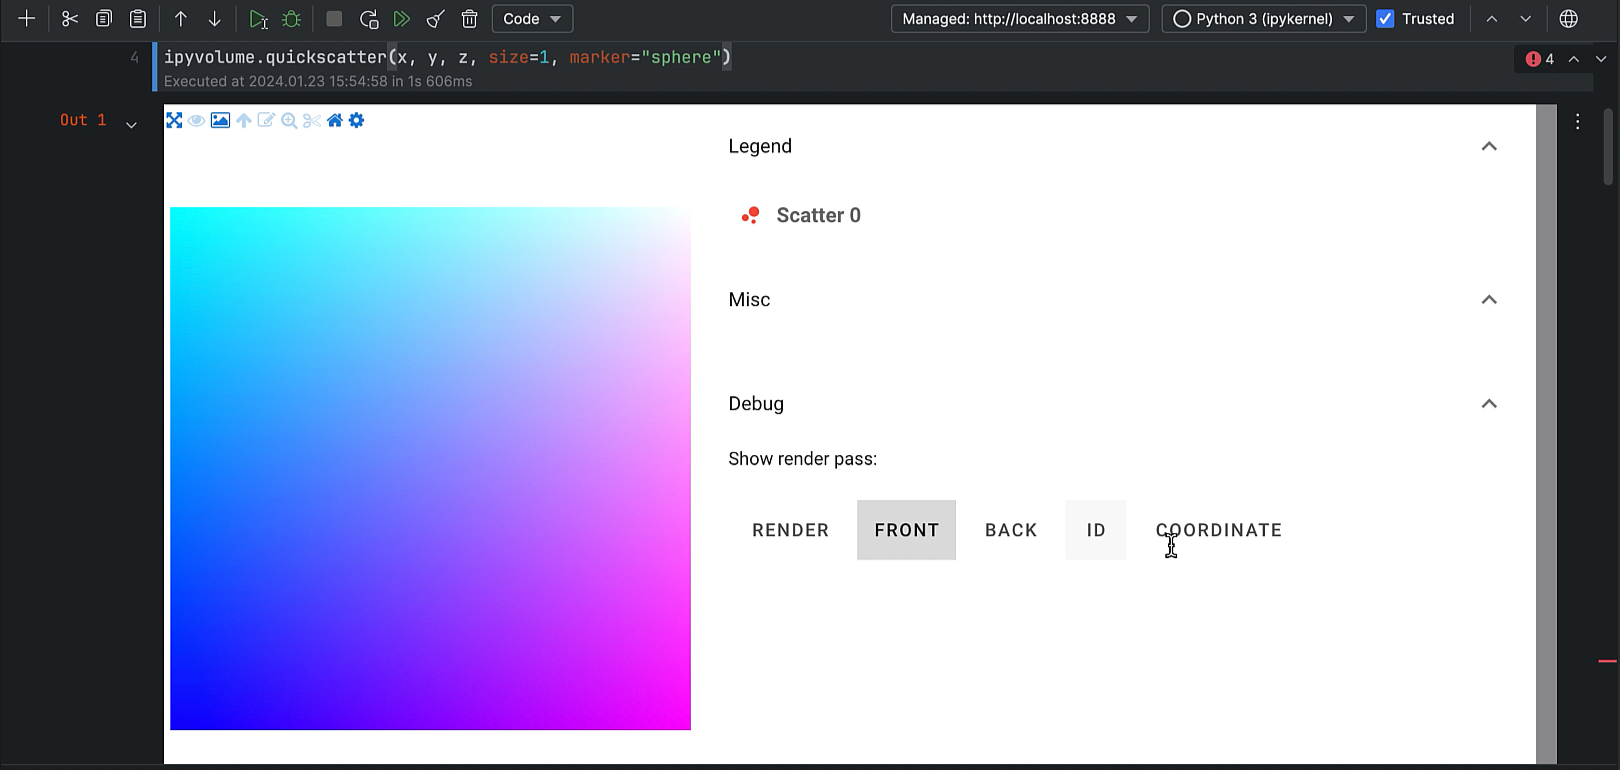Click the ipyvolume fullscreen icon
Screen dimensions: 1620x770
click(174, 121)
